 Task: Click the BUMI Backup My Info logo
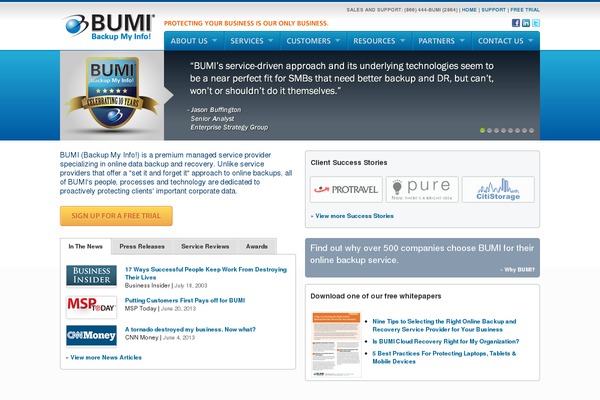point(109,27)
